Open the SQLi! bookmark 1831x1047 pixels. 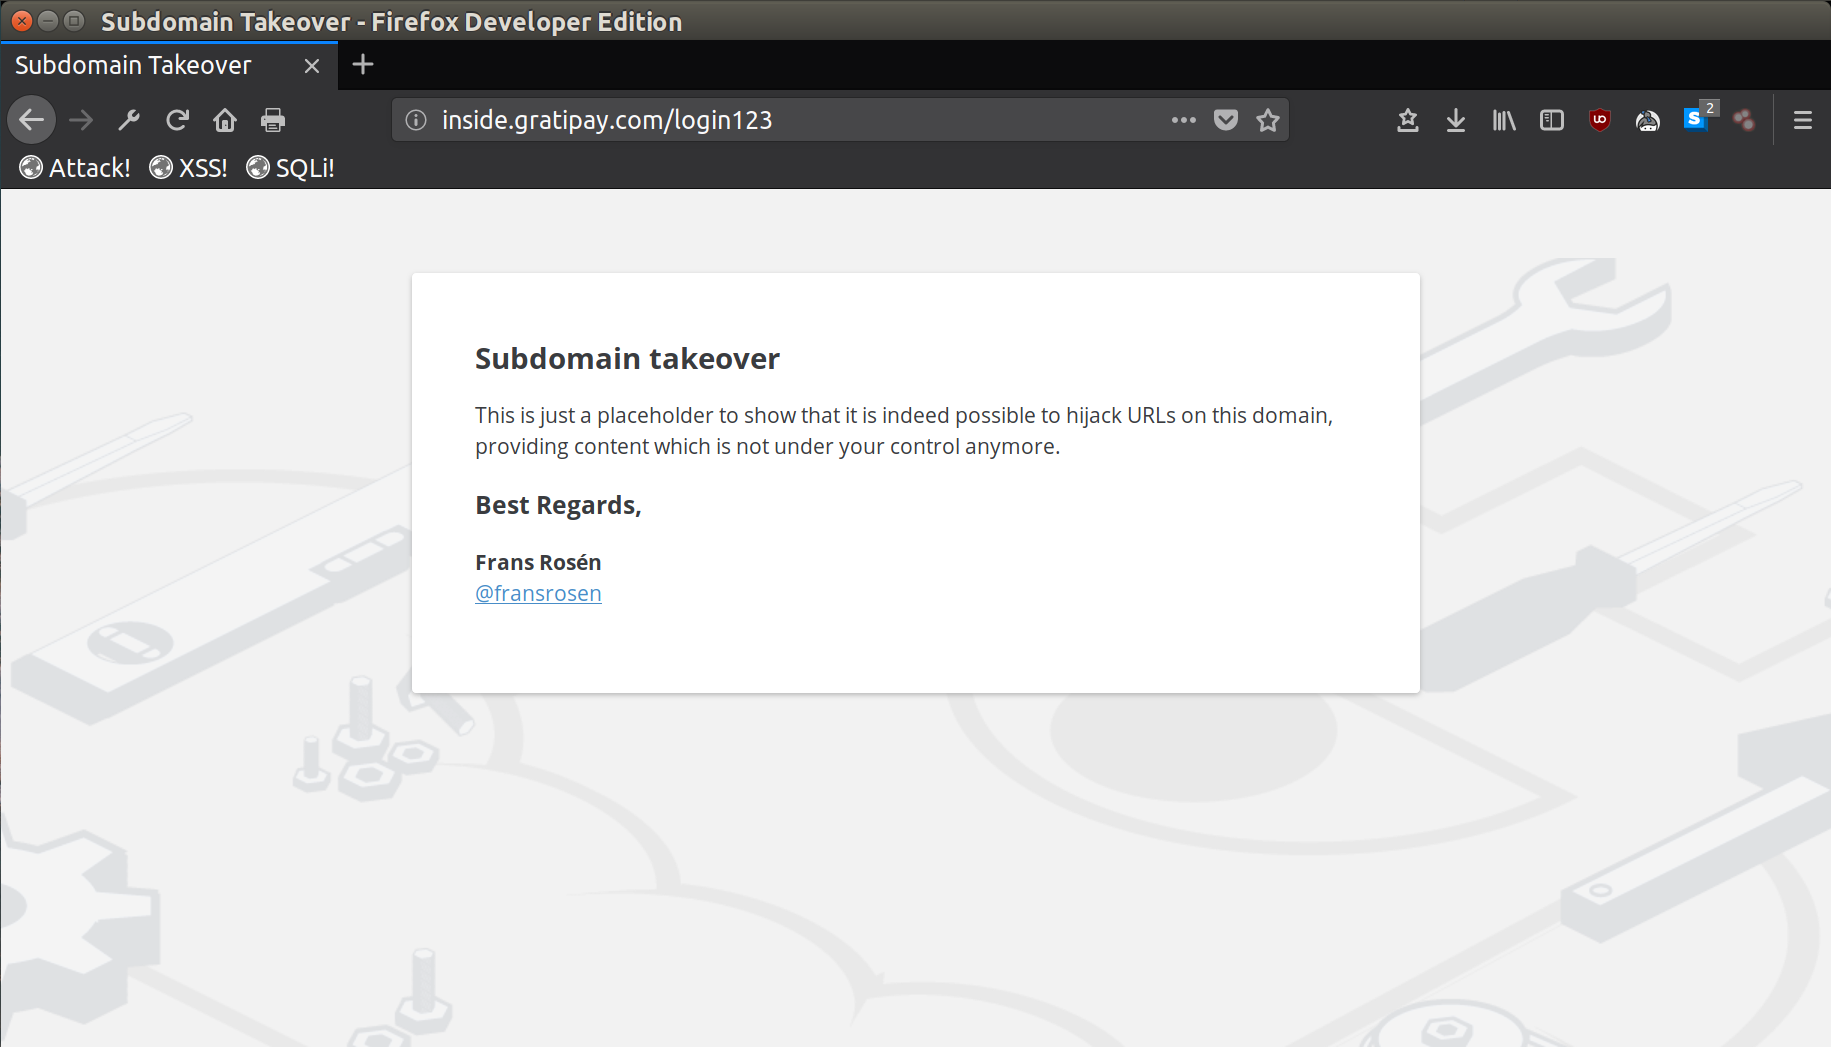[291, 168]
